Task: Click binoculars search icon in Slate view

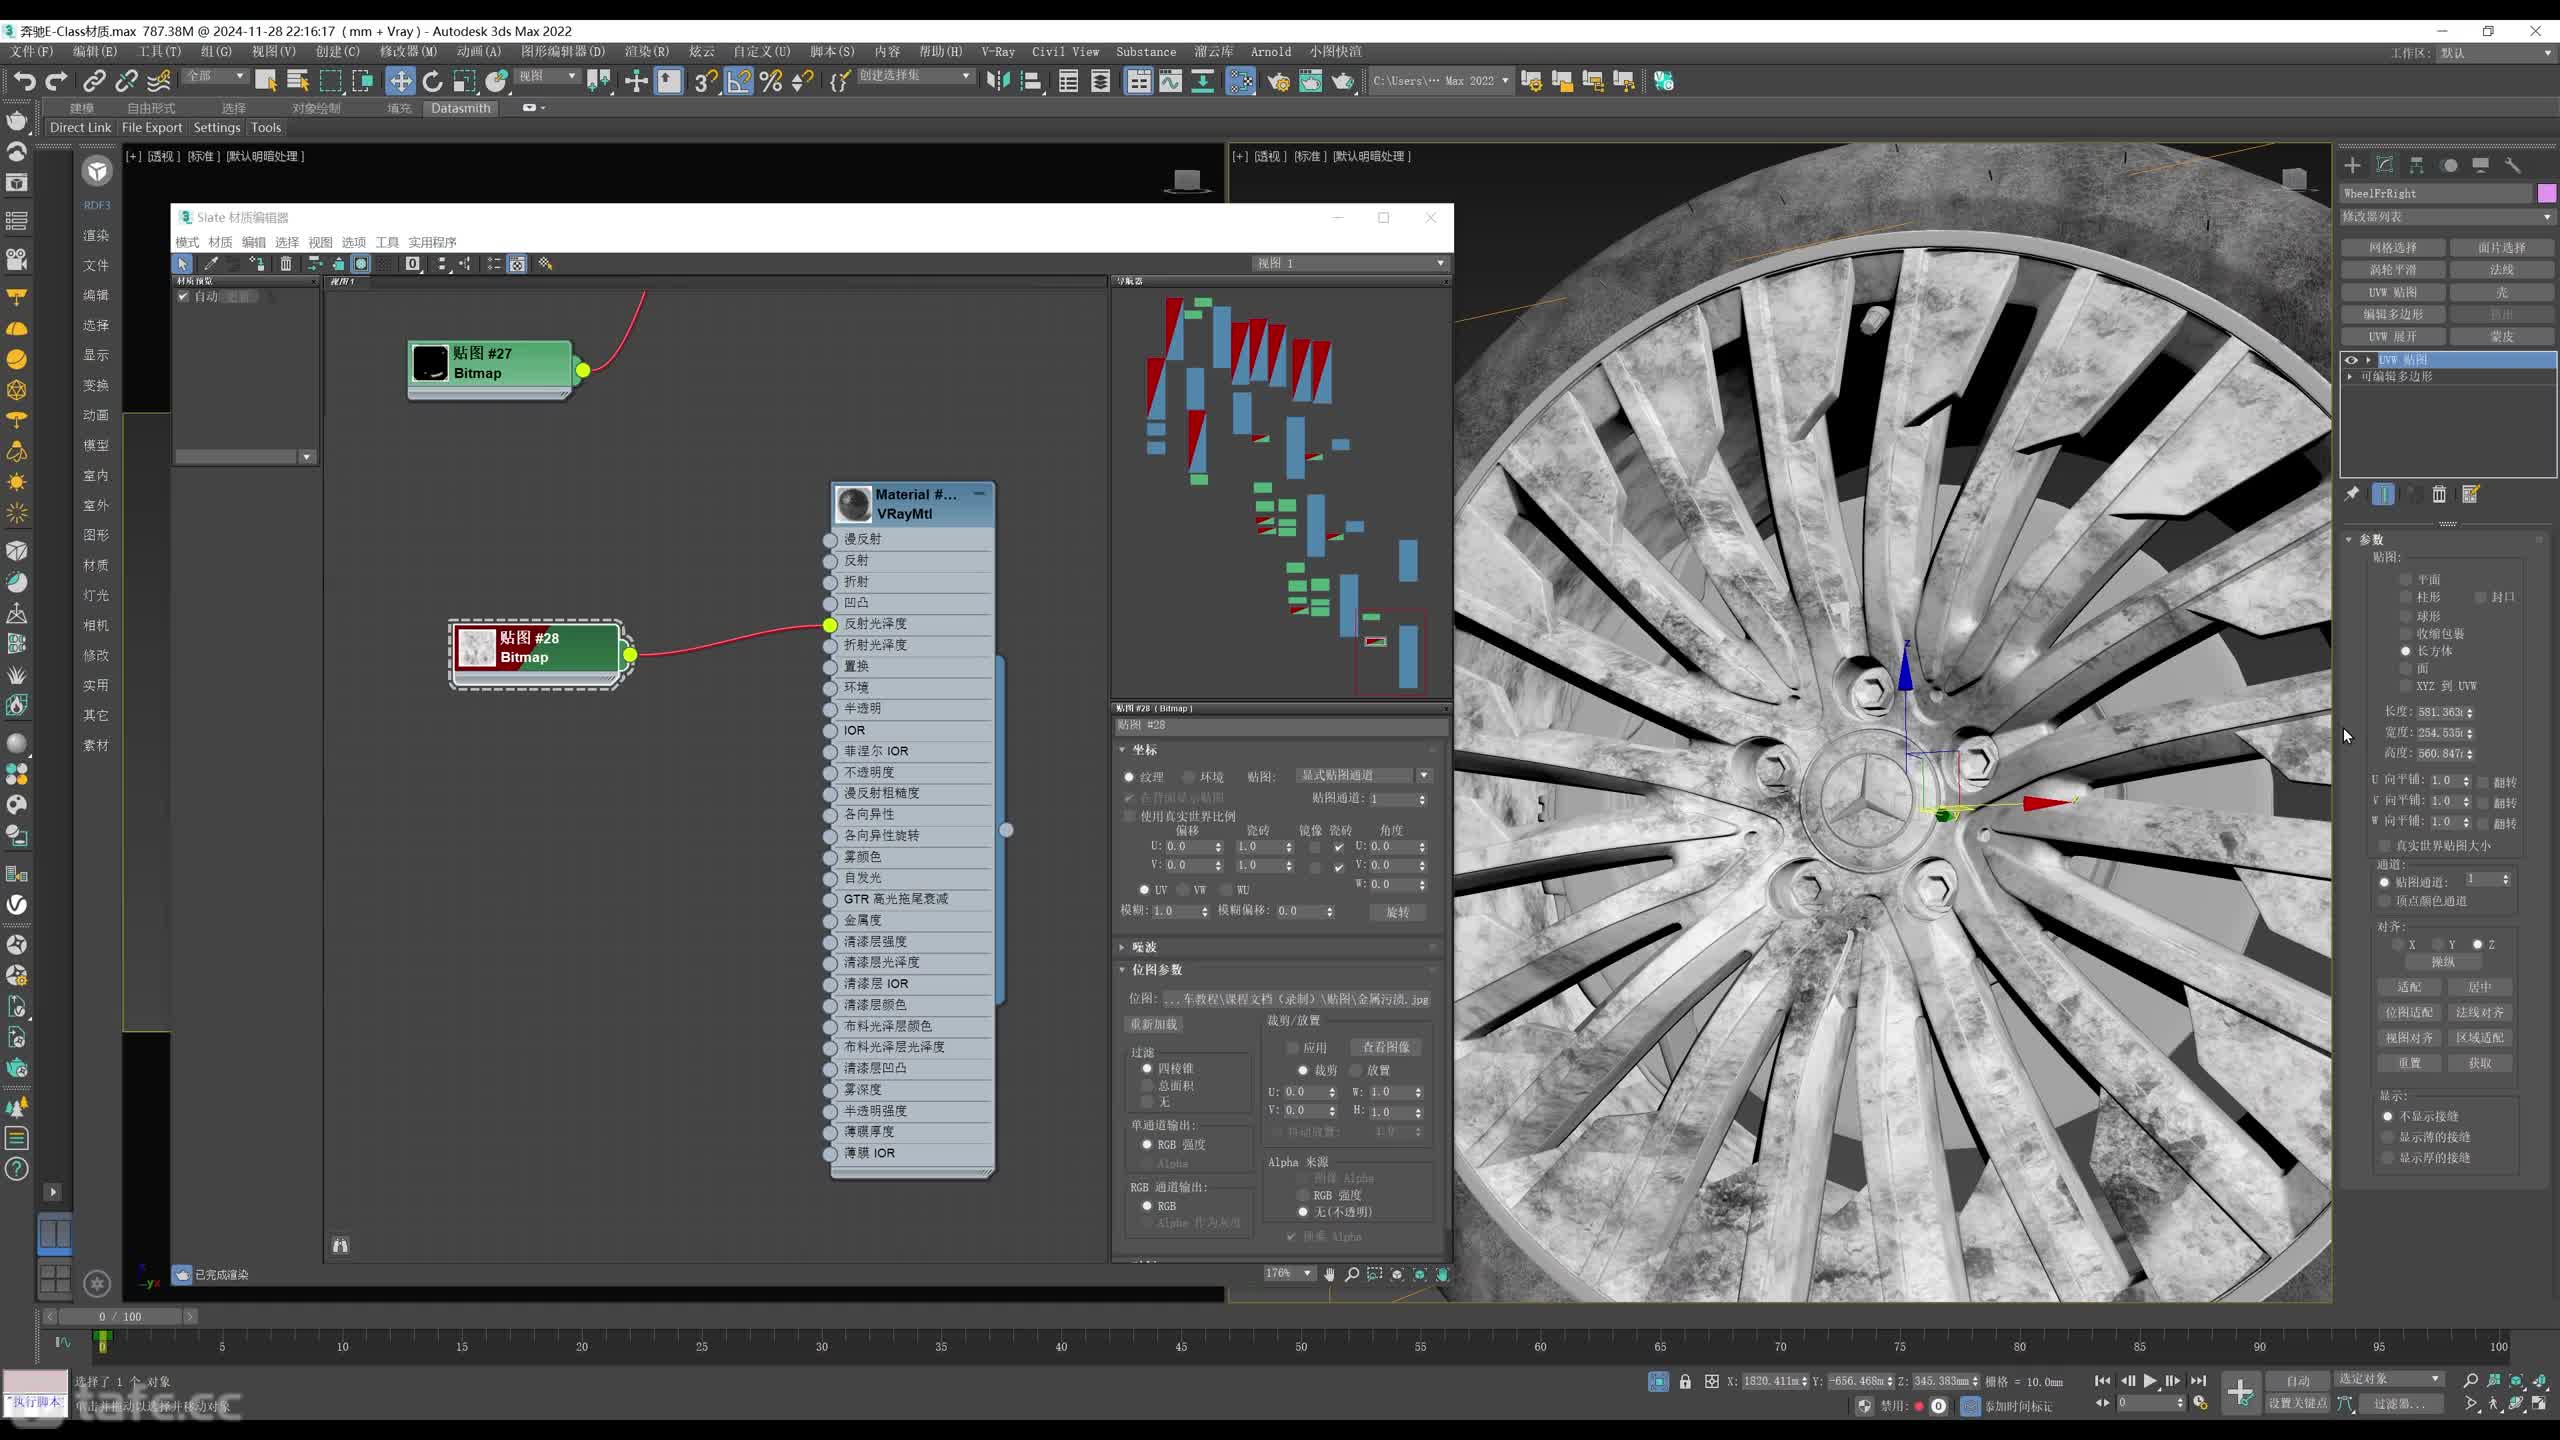Action: (x=340, y=1245)
